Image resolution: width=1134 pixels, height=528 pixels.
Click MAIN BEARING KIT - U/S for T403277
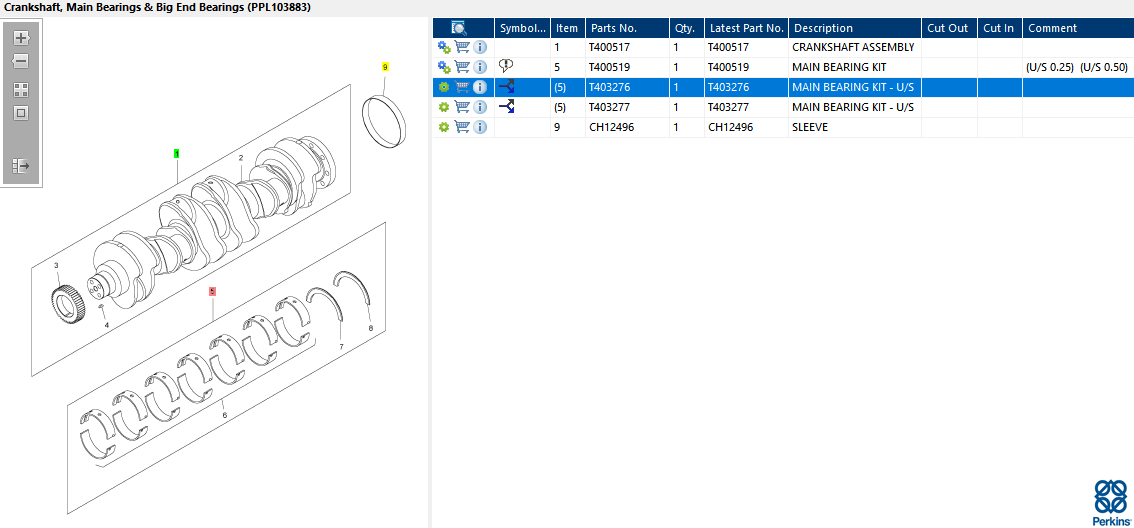click(x=853, y=107)
